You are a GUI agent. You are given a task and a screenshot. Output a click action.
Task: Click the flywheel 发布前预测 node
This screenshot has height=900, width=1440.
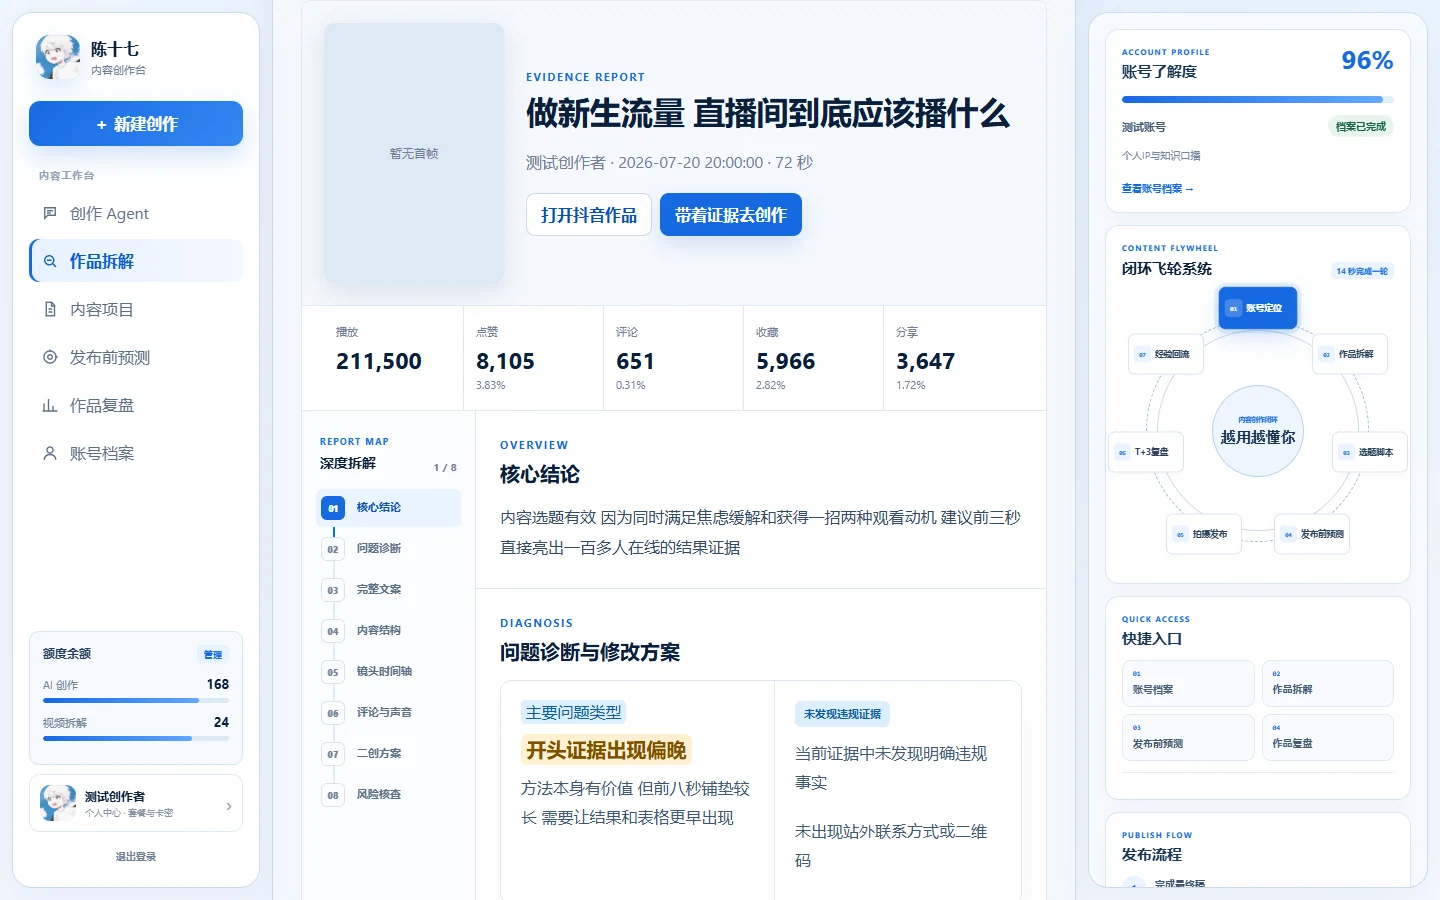(1312, 534)
